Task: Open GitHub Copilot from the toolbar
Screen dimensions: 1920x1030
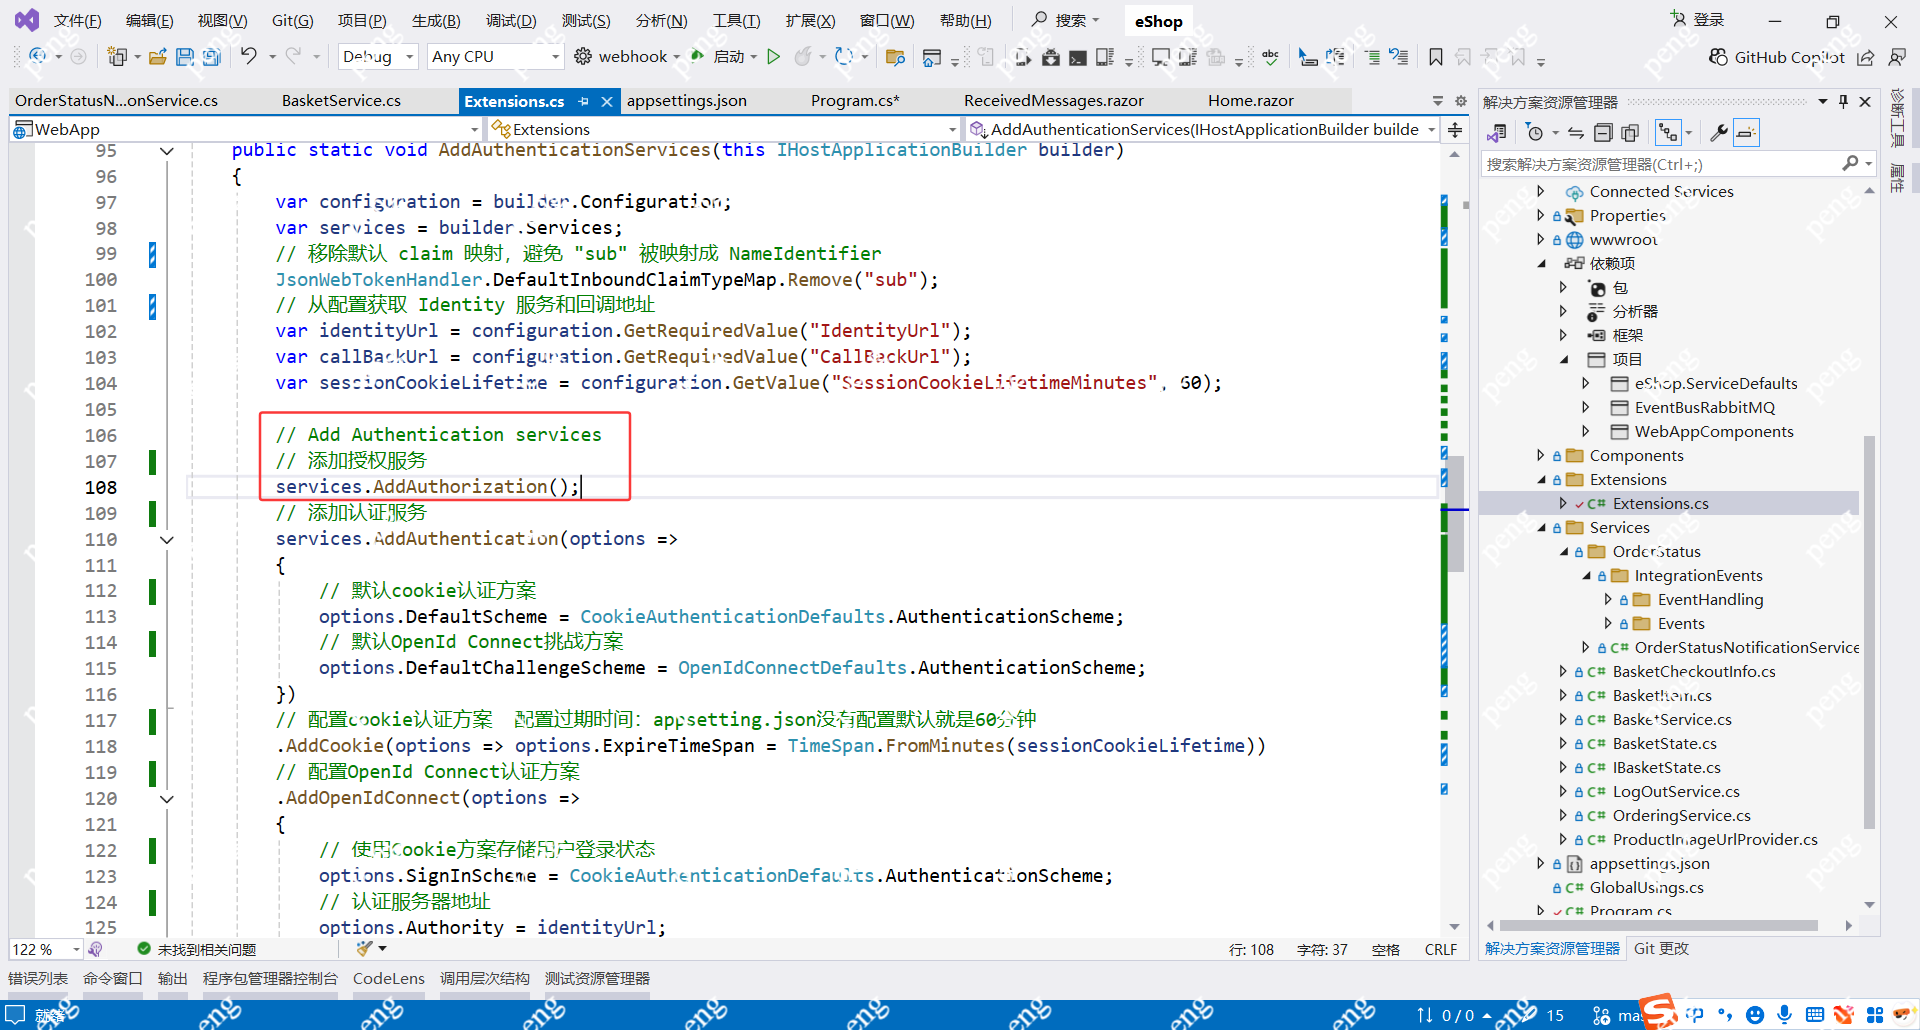Action: point(1777,57)
